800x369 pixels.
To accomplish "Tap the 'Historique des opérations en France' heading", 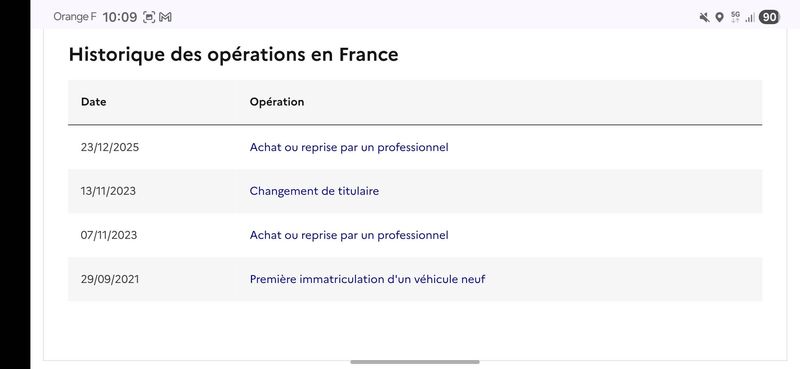I will (234, 55).
